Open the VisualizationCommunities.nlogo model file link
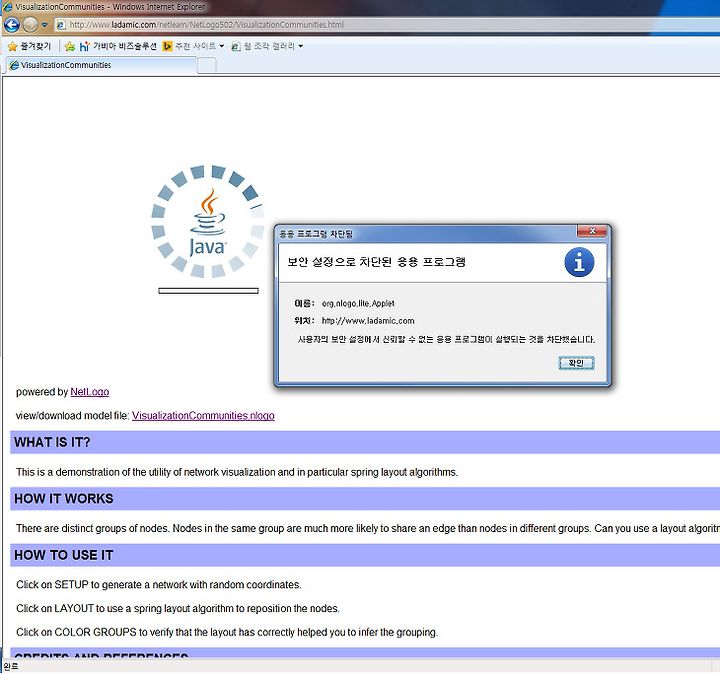Viewport: 720px width, 673px height. coord(203,416)
